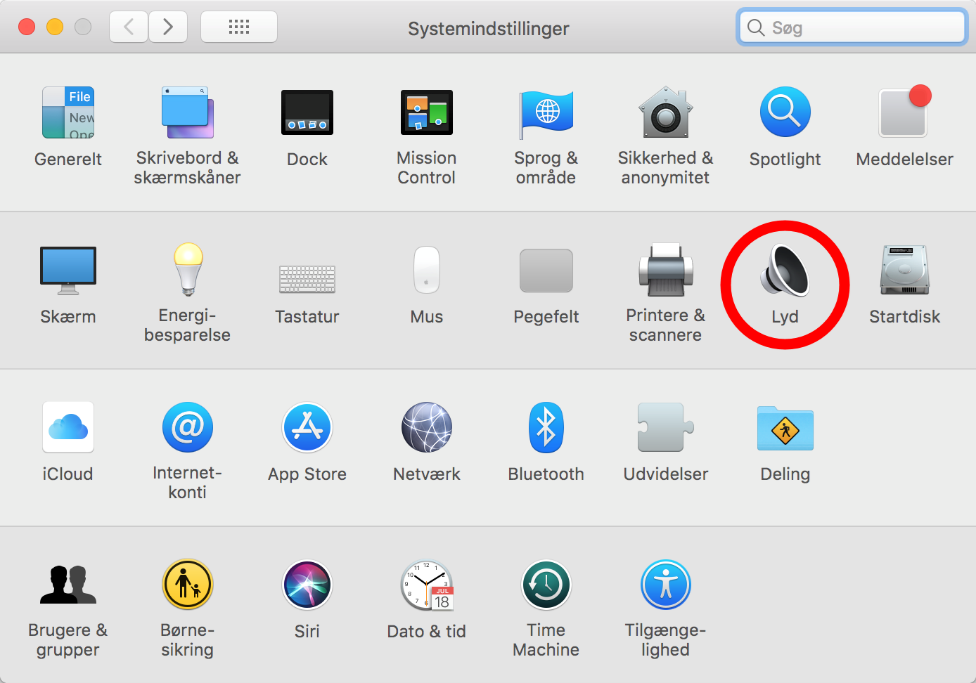Screen dimensions: 976x683
Task: Open Mission Control preferences
Action: coord(426,112)
